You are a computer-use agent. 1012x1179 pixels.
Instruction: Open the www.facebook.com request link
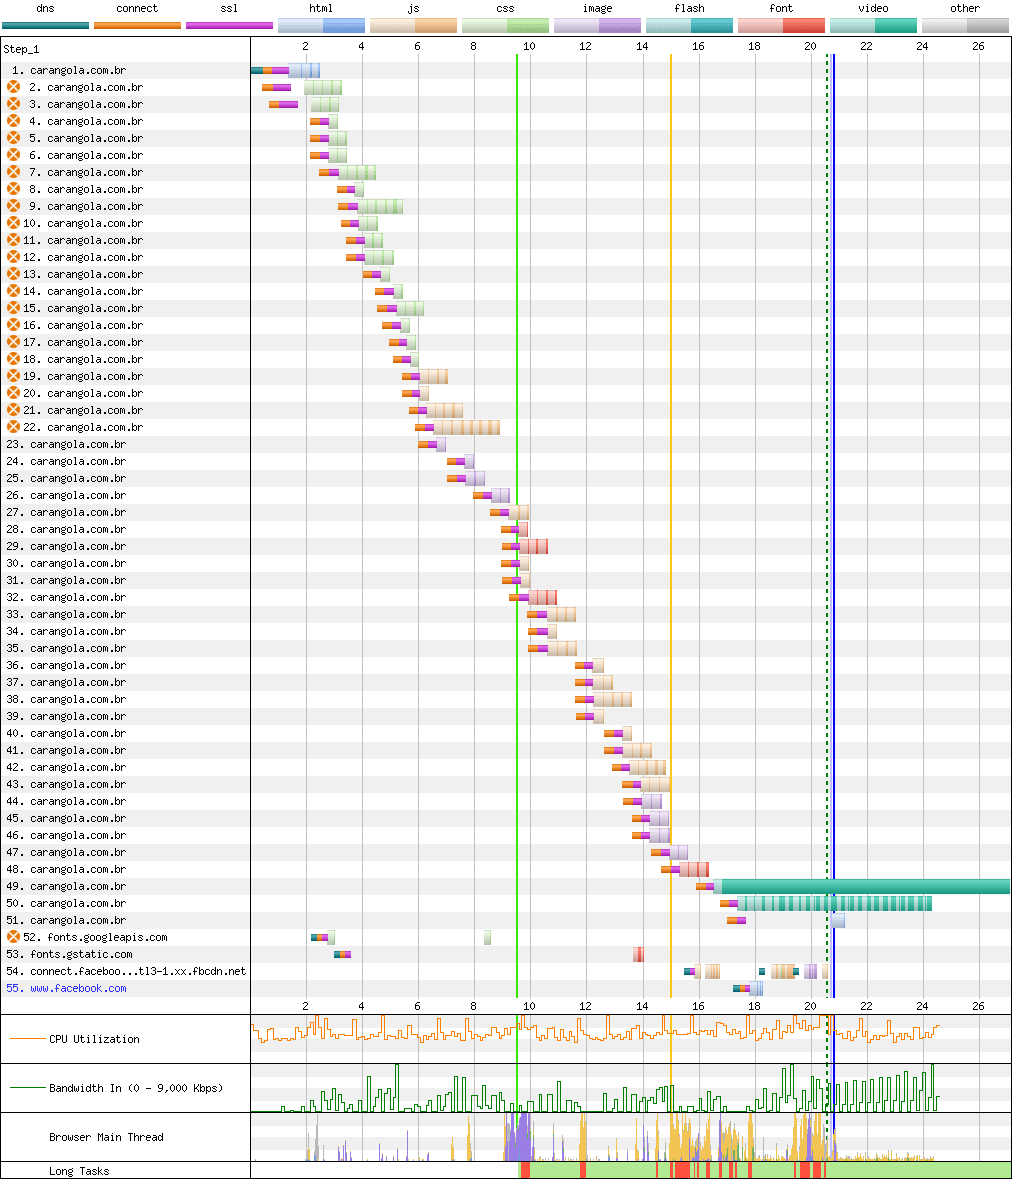[x=78, y=988]
